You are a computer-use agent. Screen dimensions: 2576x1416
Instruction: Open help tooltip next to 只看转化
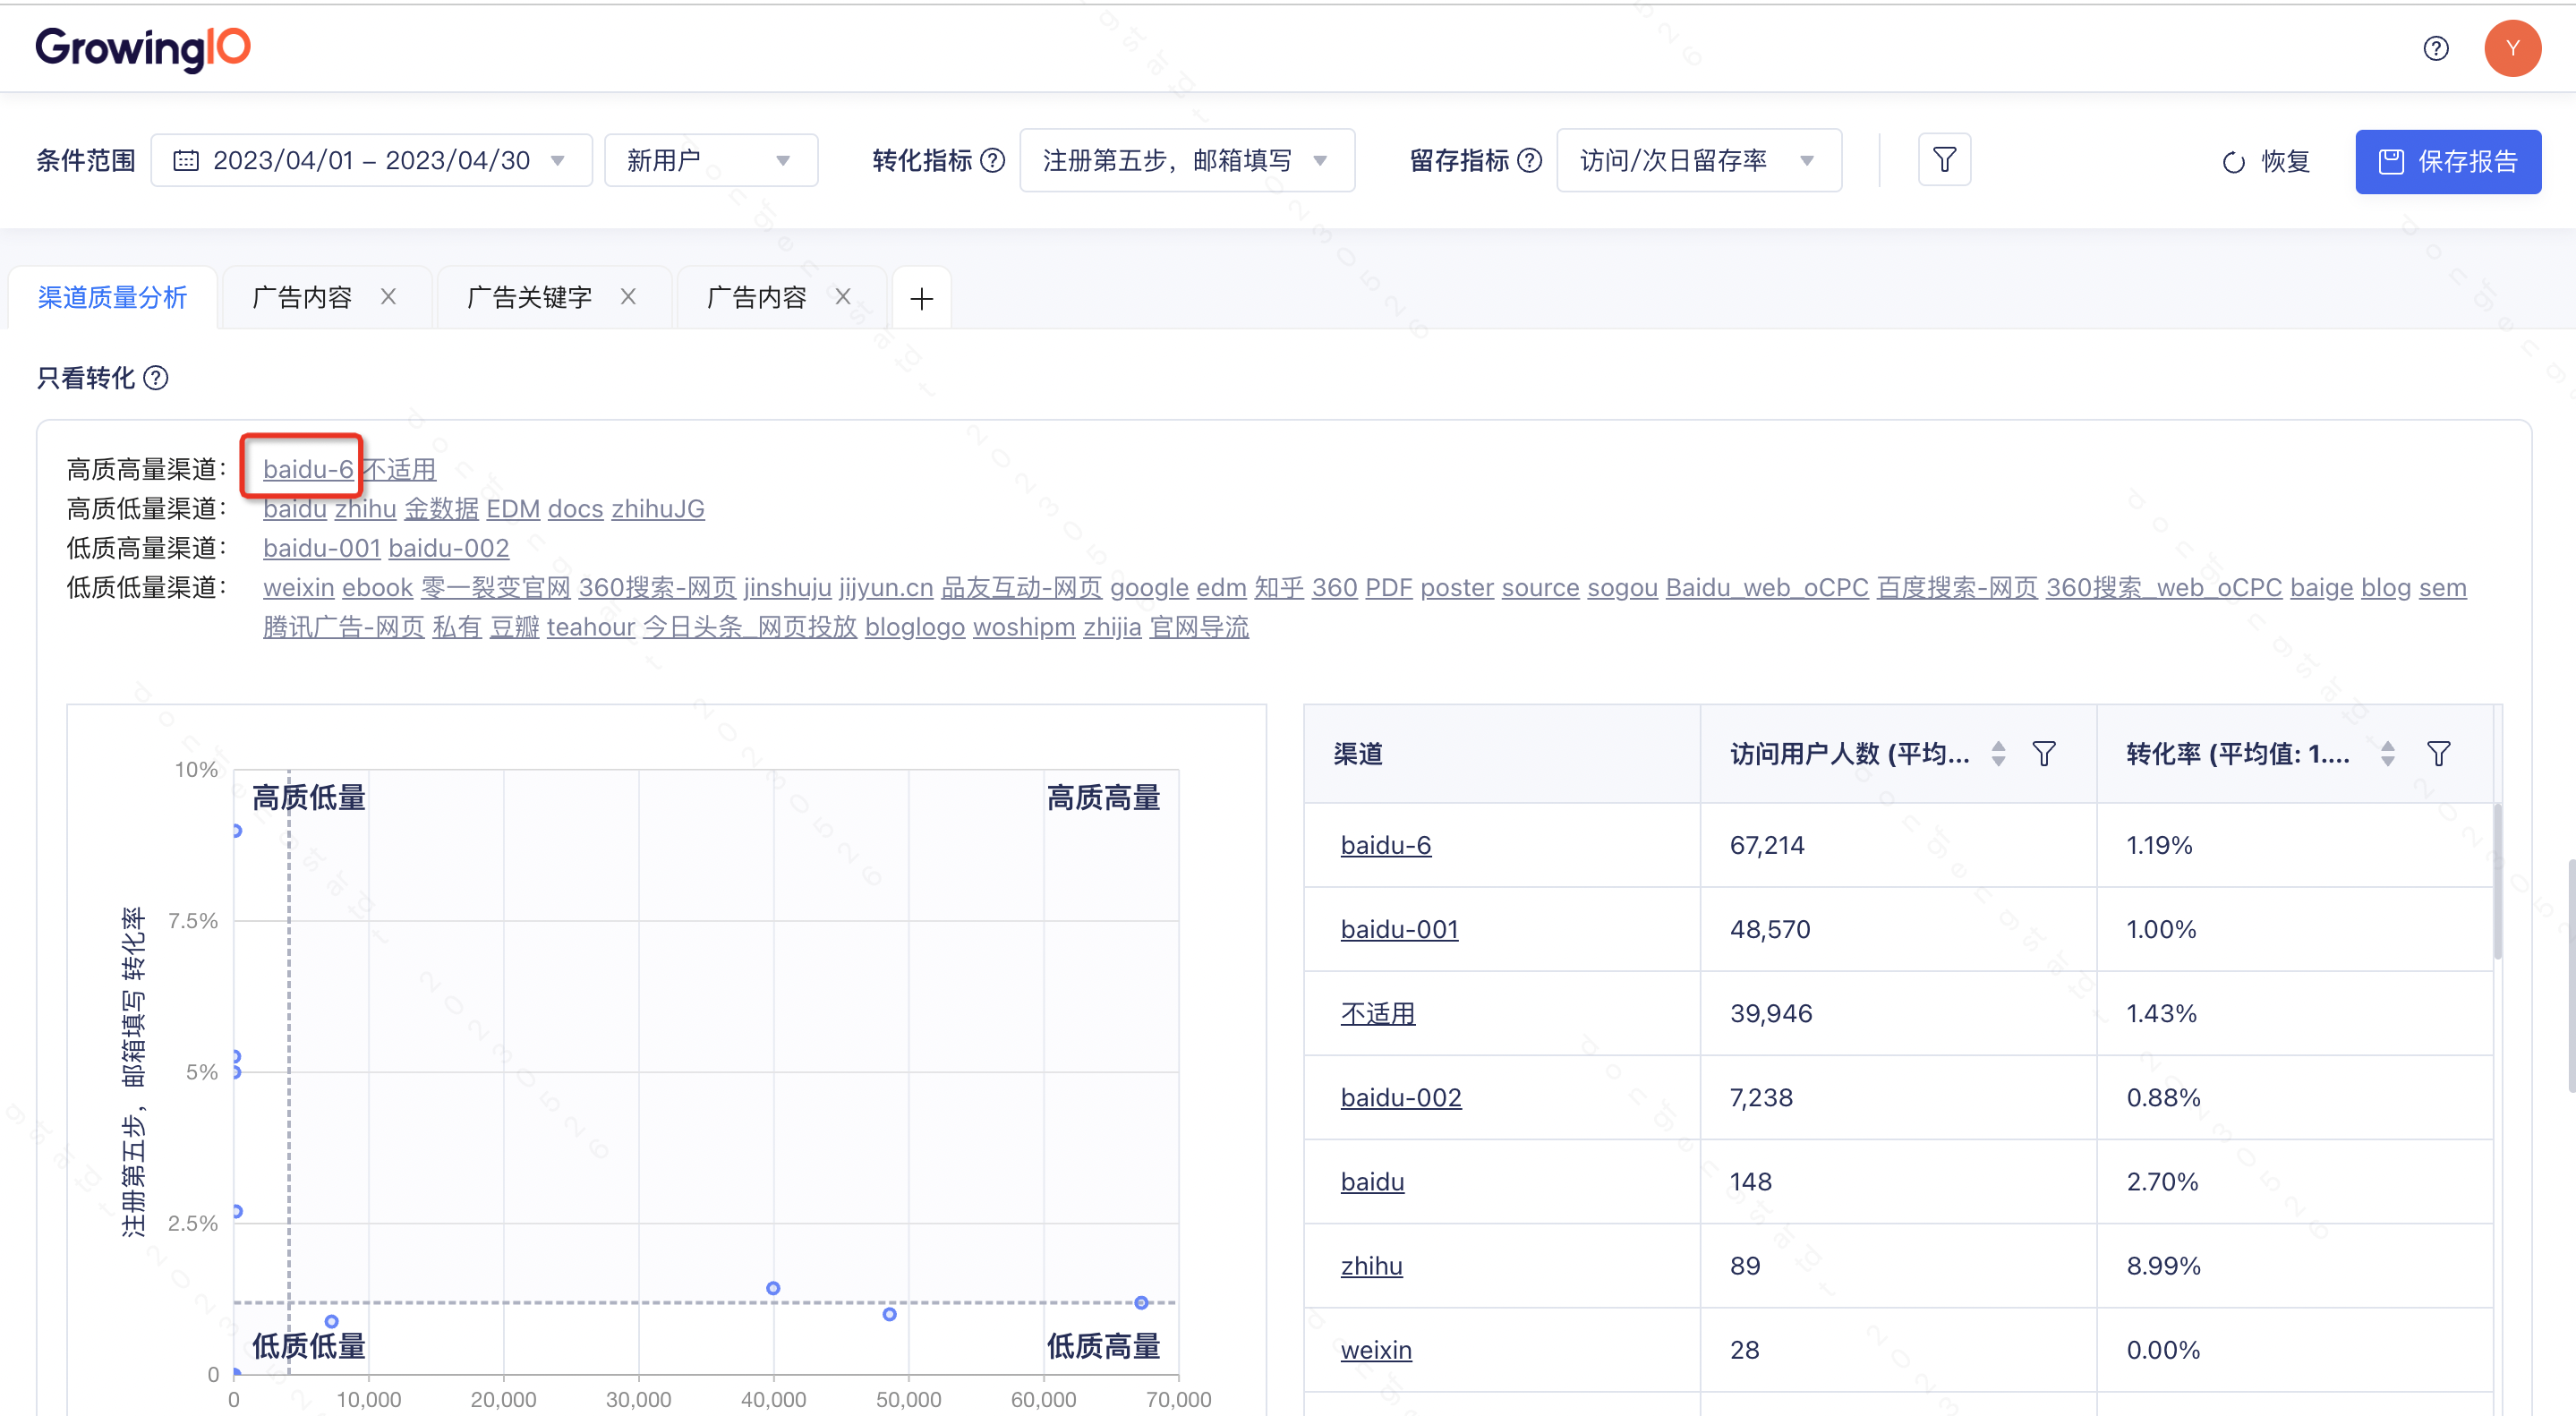pos(156,378)
